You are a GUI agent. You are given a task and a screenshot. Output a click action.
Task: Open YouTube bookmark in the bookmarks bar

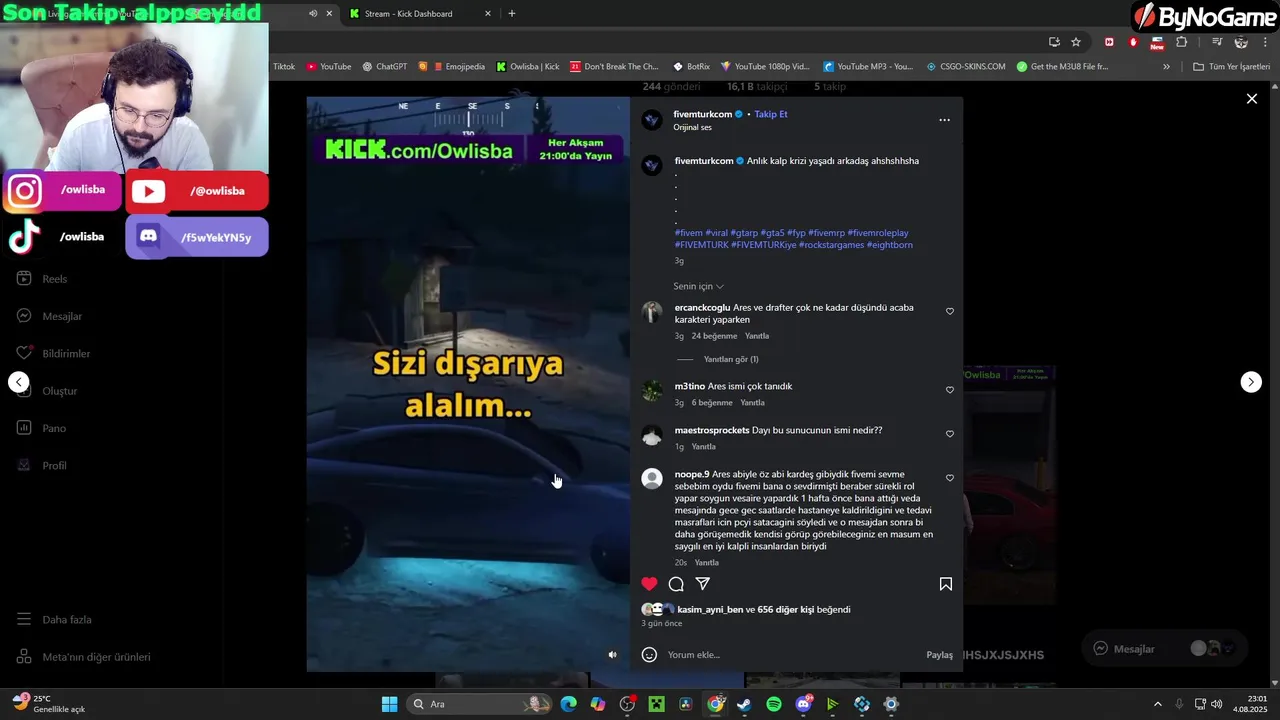(x=329, y=67)
